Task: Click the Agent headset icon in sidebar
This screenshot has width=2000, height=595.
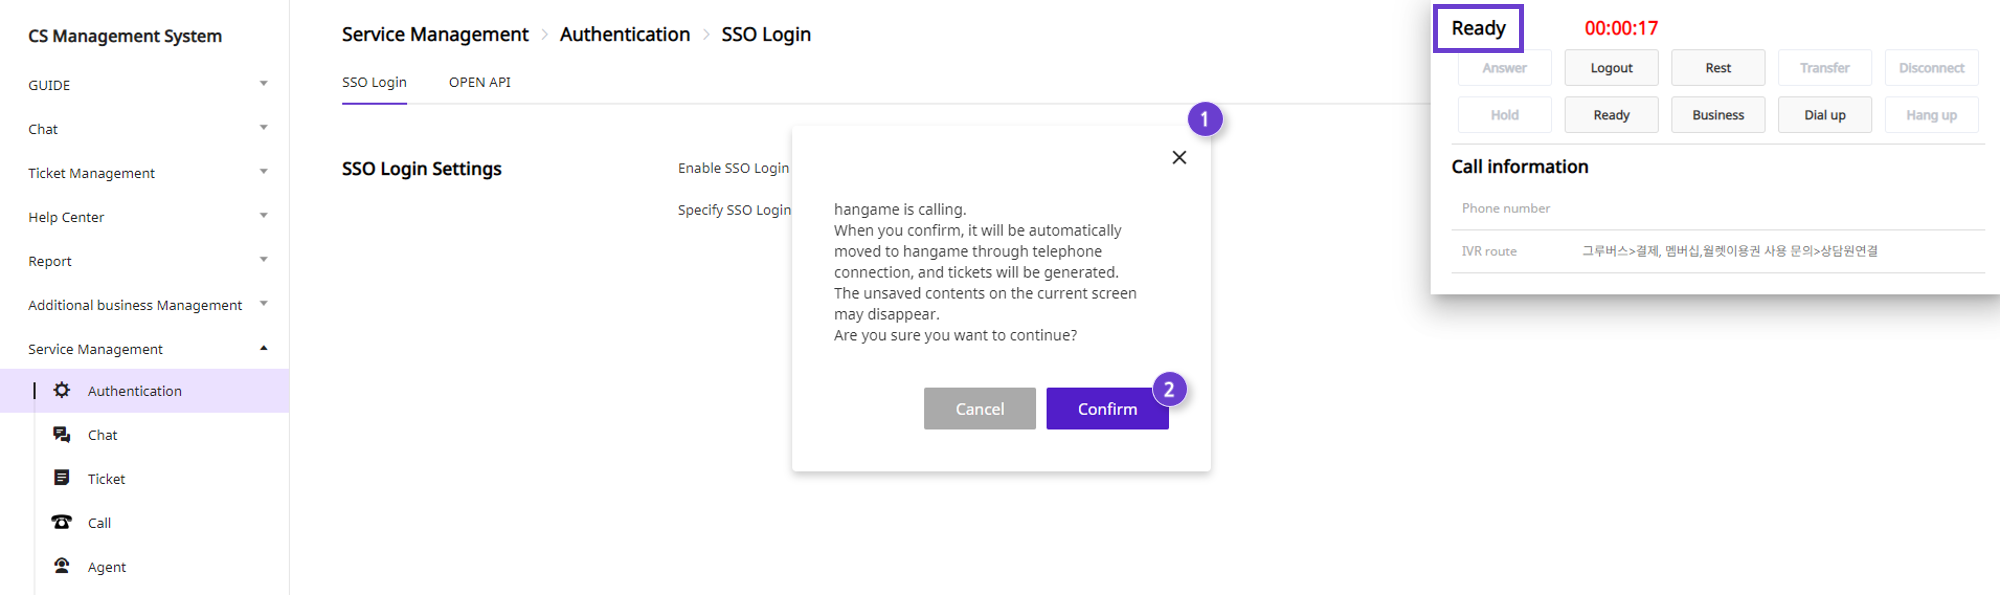Action: click(62, 566)
